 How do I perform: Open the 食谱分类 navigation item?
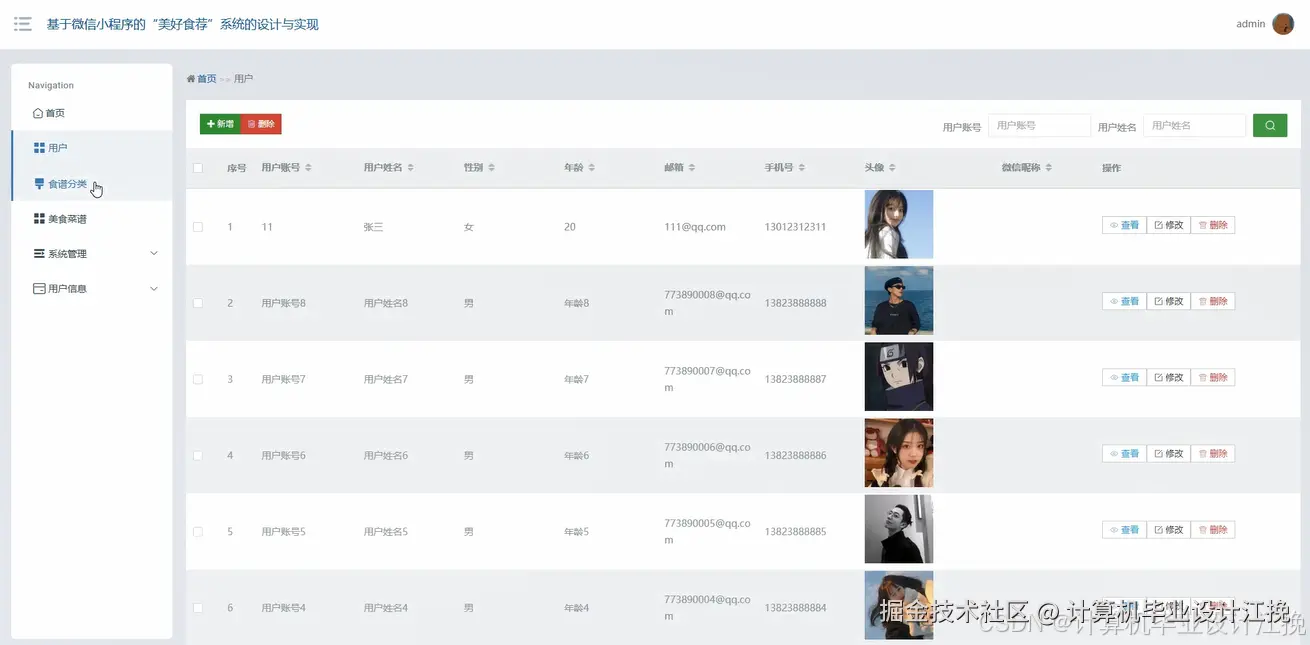pos(67,184)
